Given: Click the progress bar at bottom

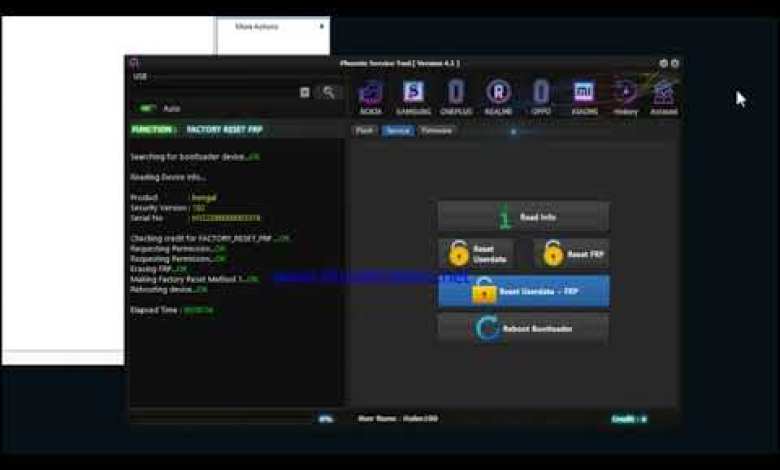Looking at the screenshot, I should pyautogui.click(x=221, y=419).
